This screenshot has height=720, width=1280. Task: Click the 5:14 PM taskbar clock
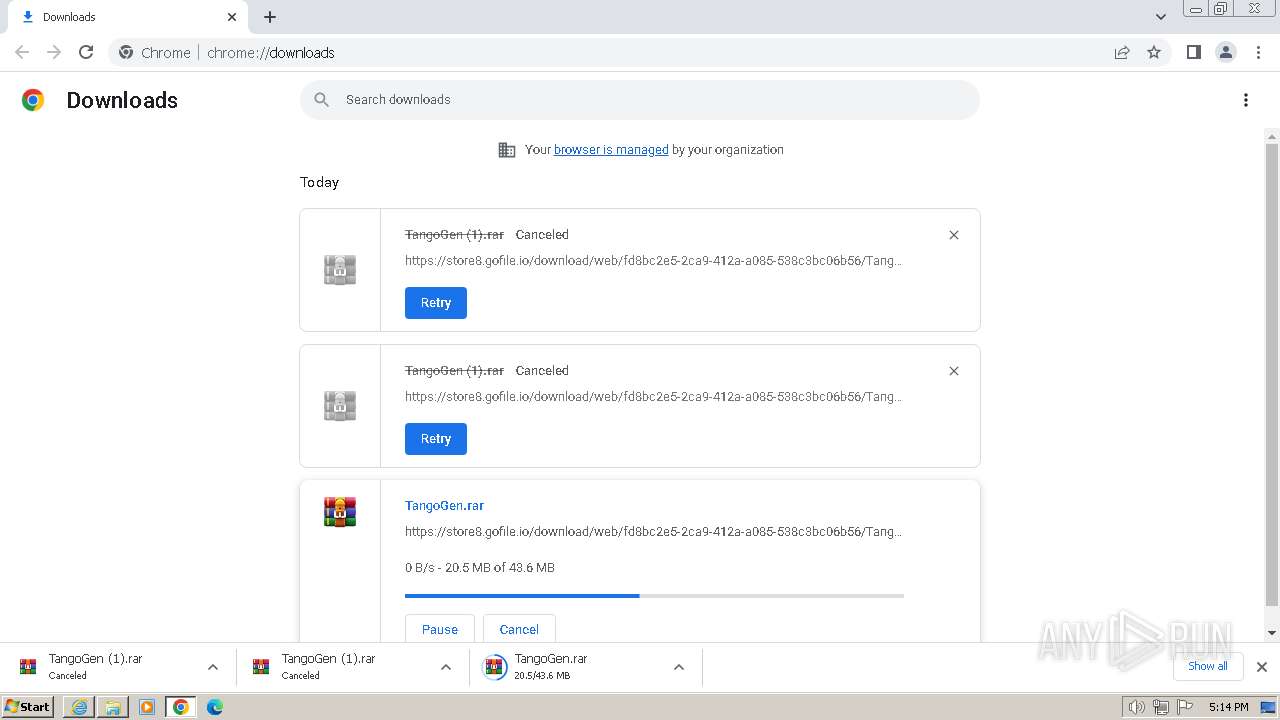click(x=1228, y=707)
